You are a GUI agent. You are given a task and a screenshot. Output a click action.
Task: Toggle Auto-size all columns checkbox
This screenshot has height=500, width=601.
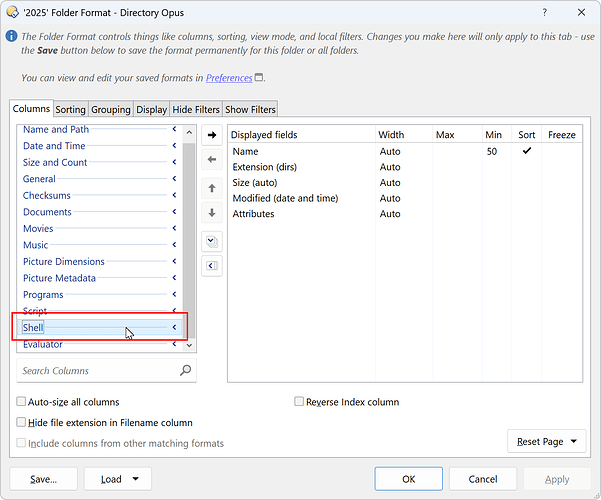[21, 401]
